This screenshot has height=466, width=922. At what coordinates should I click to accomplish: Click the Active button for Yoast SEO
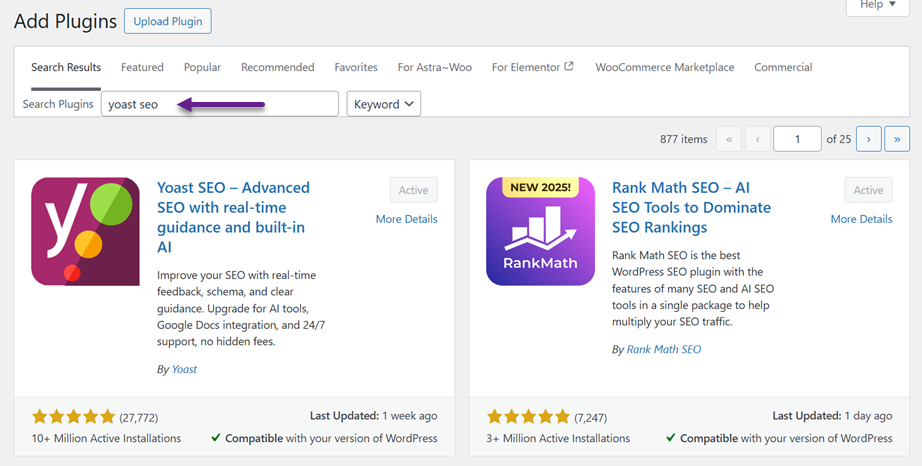413,190
